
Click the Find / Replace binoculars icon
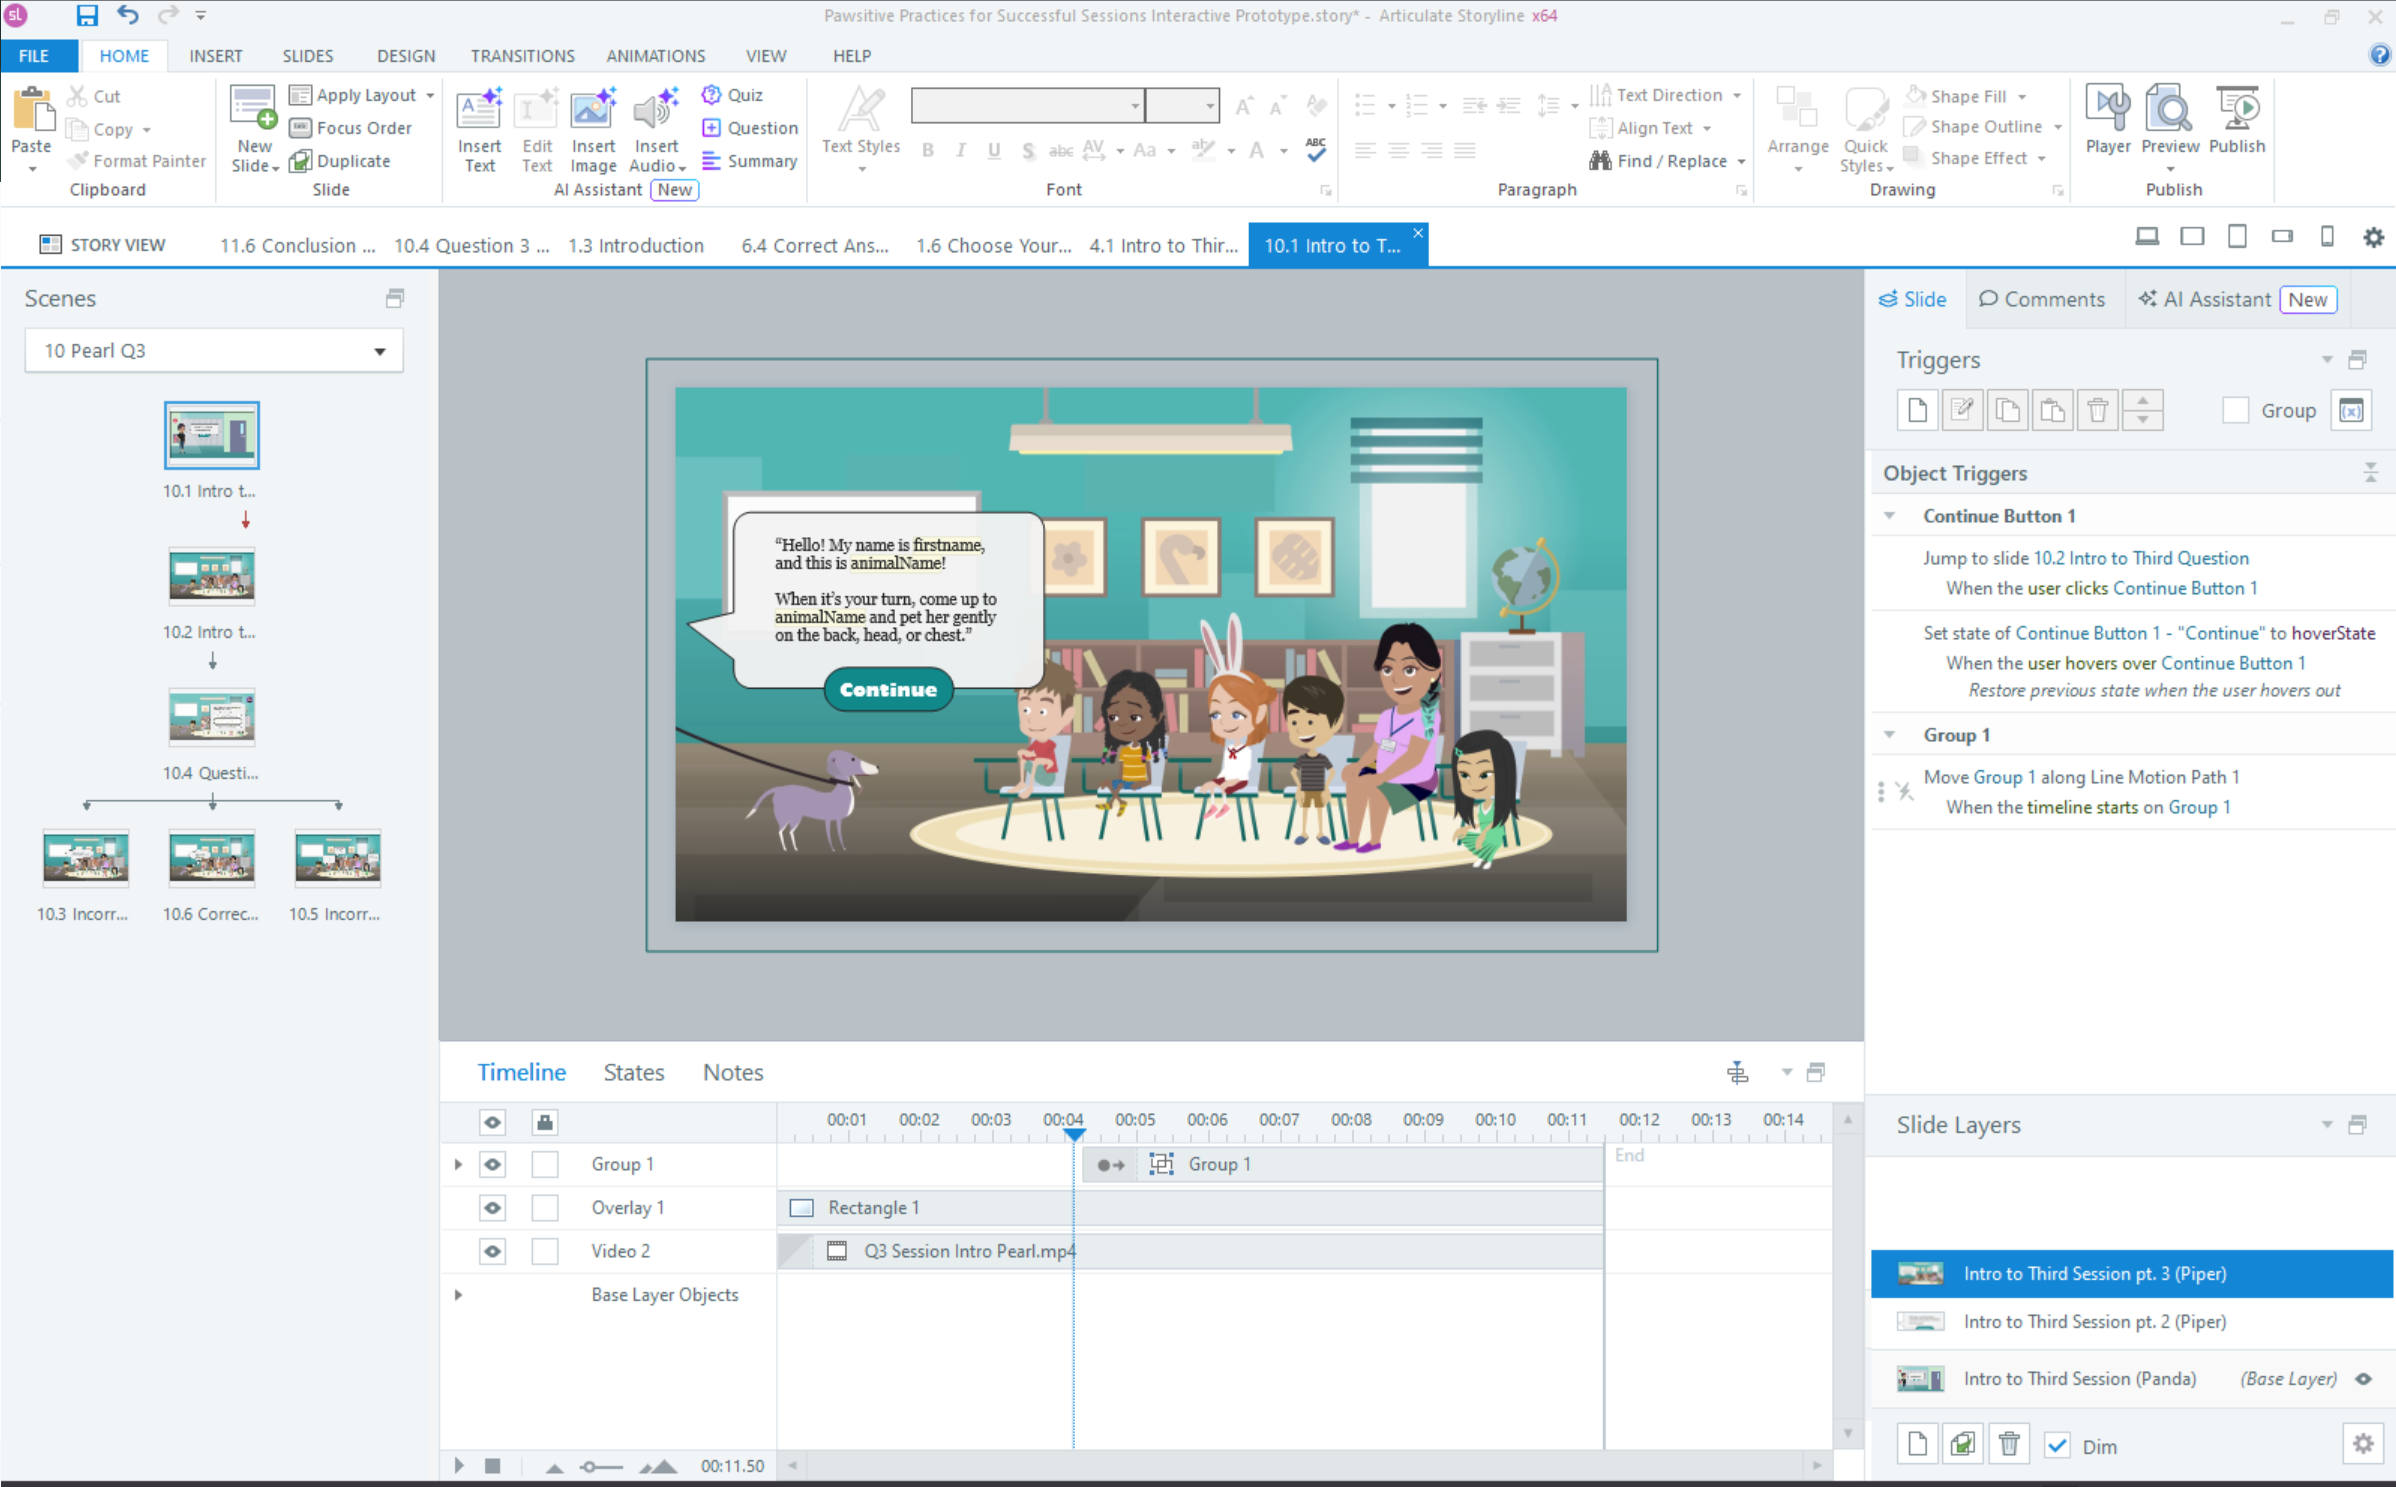[x=1600, y=161]
